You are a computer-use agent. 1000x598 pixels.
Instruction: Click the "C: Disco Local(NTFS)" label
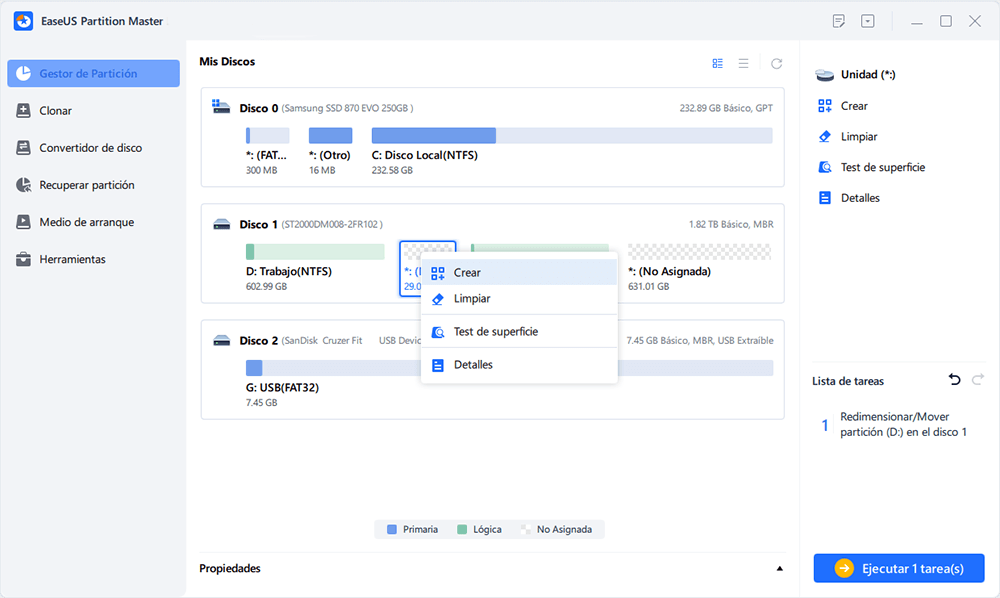pyautogui.click(x=425, y=155)
